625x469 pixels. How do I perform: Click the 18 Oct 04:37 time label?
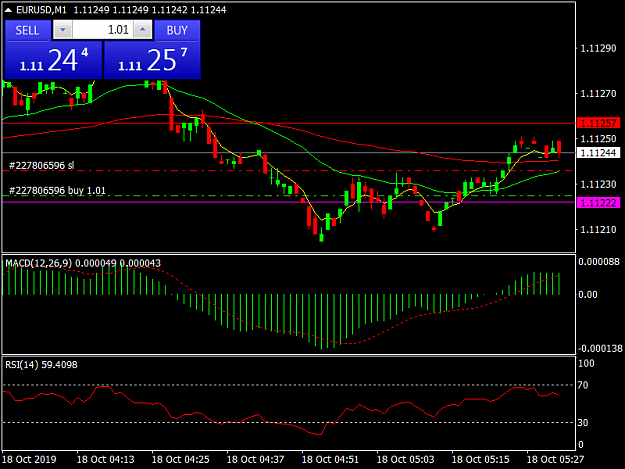[x=256, y=459]
